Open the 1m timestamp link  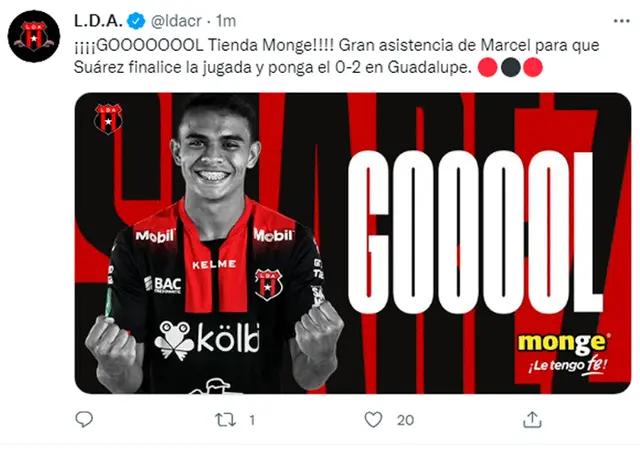tap(226, 21)
